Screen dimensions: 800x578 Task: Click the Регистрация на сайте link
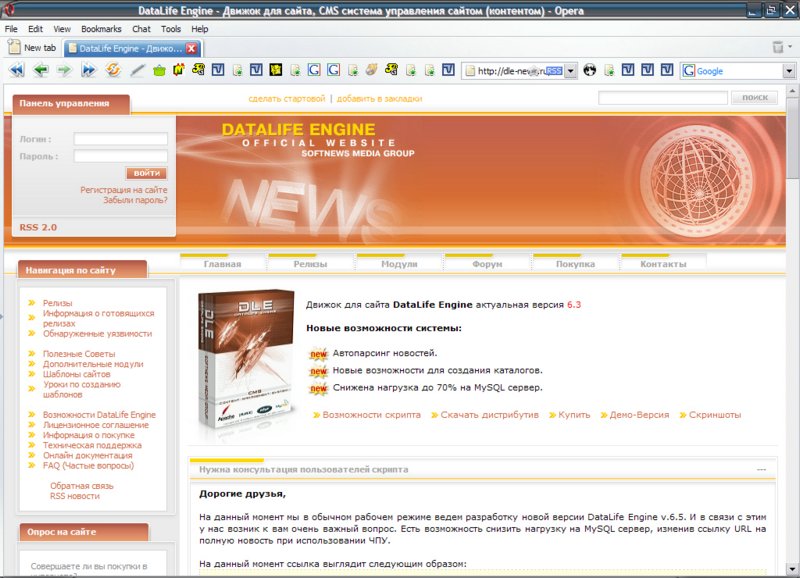pos(123,190)
